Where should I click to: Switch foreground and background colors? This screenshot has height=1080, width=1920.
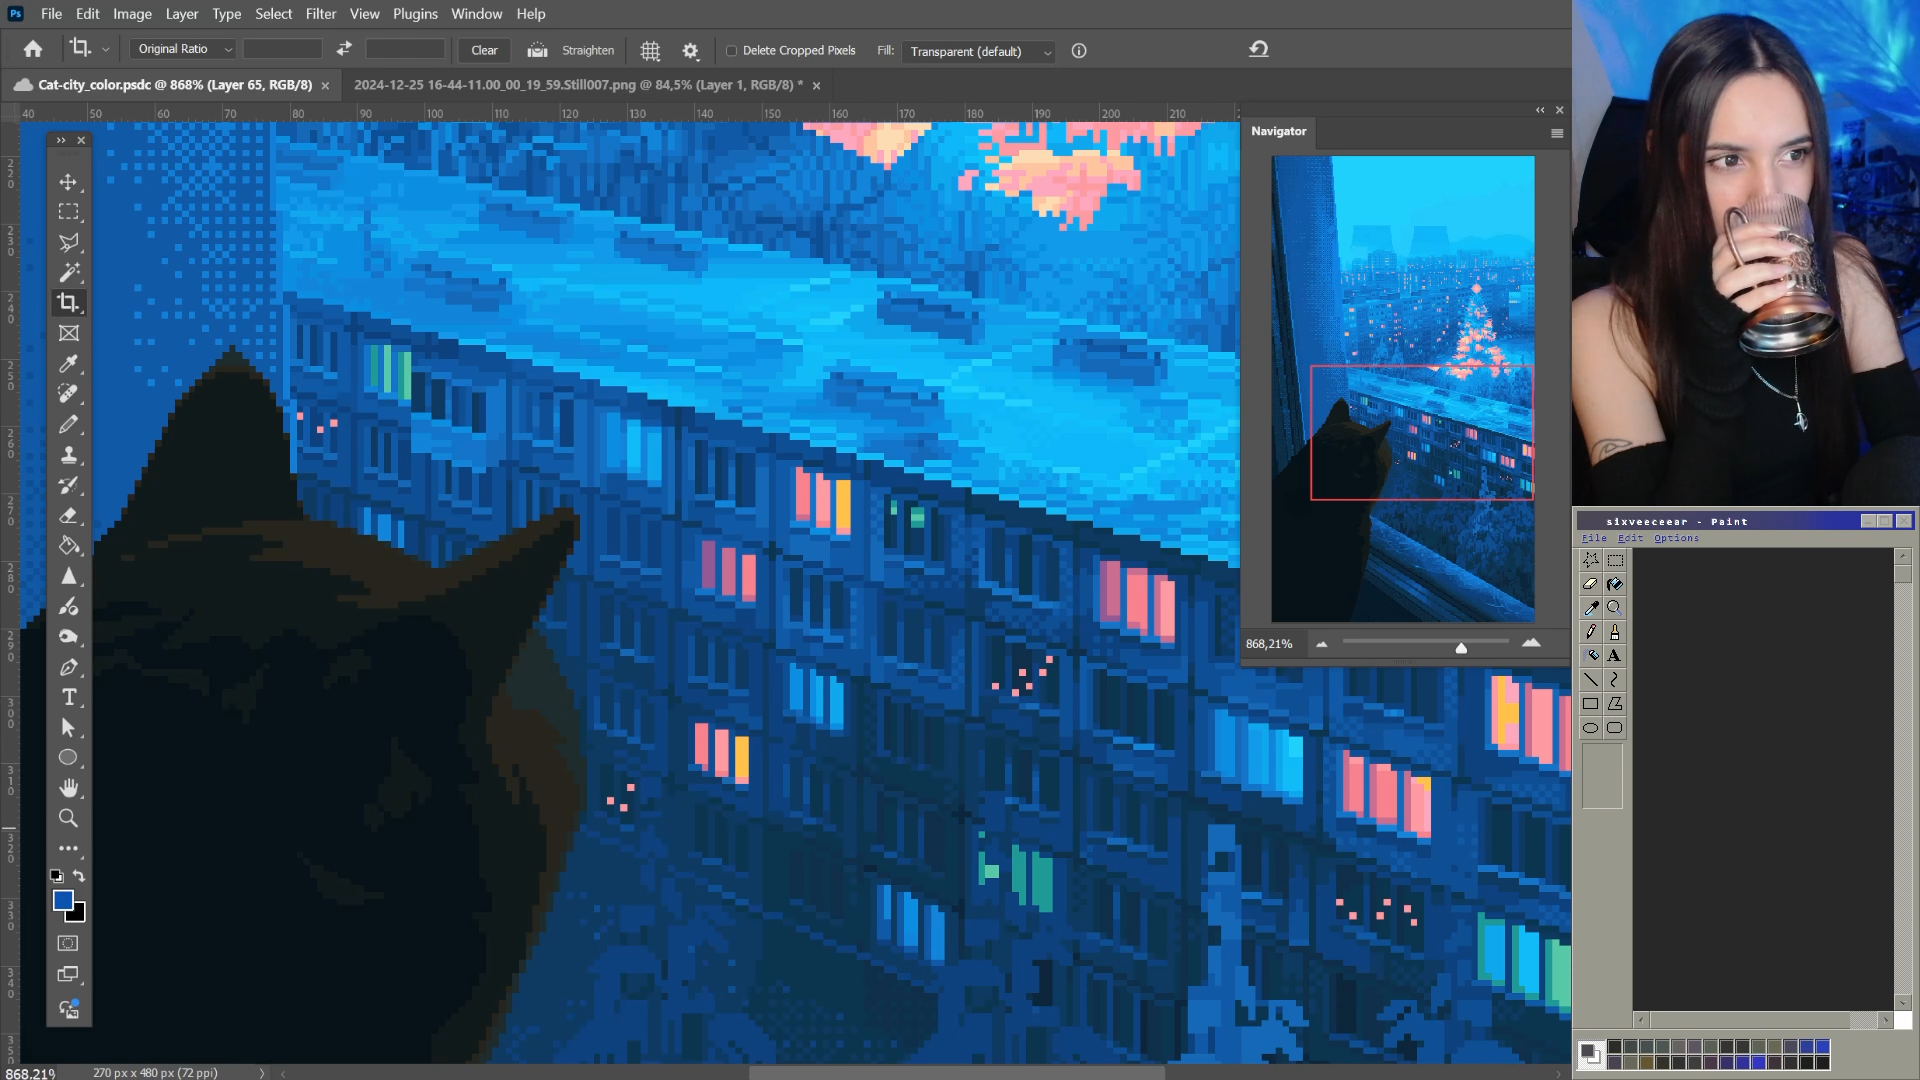[x=79, y=876]
